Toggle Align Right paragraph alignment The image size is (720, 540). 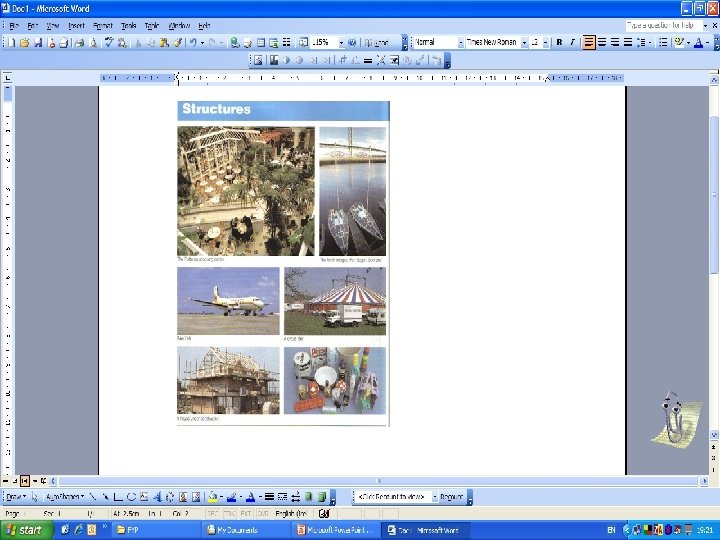(x=615, y=43)
